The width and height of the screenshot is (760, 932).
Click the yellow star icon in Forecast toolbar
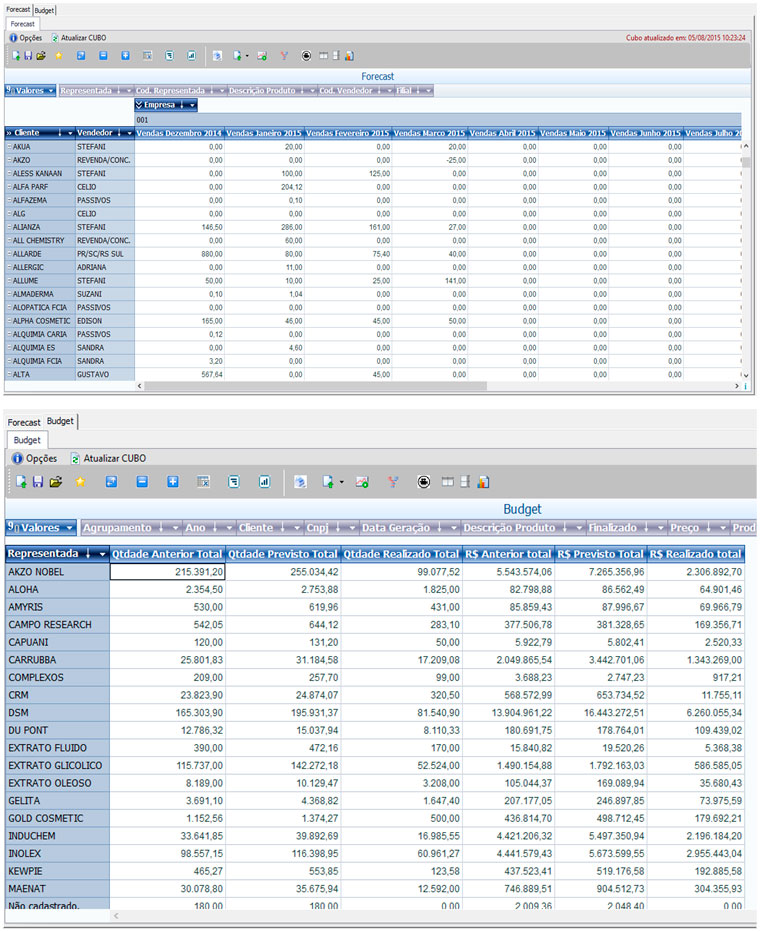[x=58, y=56]
